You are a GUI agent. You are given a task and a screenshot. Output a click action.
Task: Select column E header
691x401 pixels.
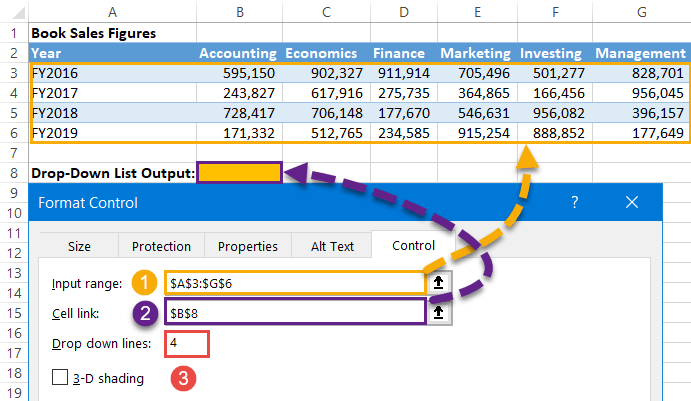point(477,12)
